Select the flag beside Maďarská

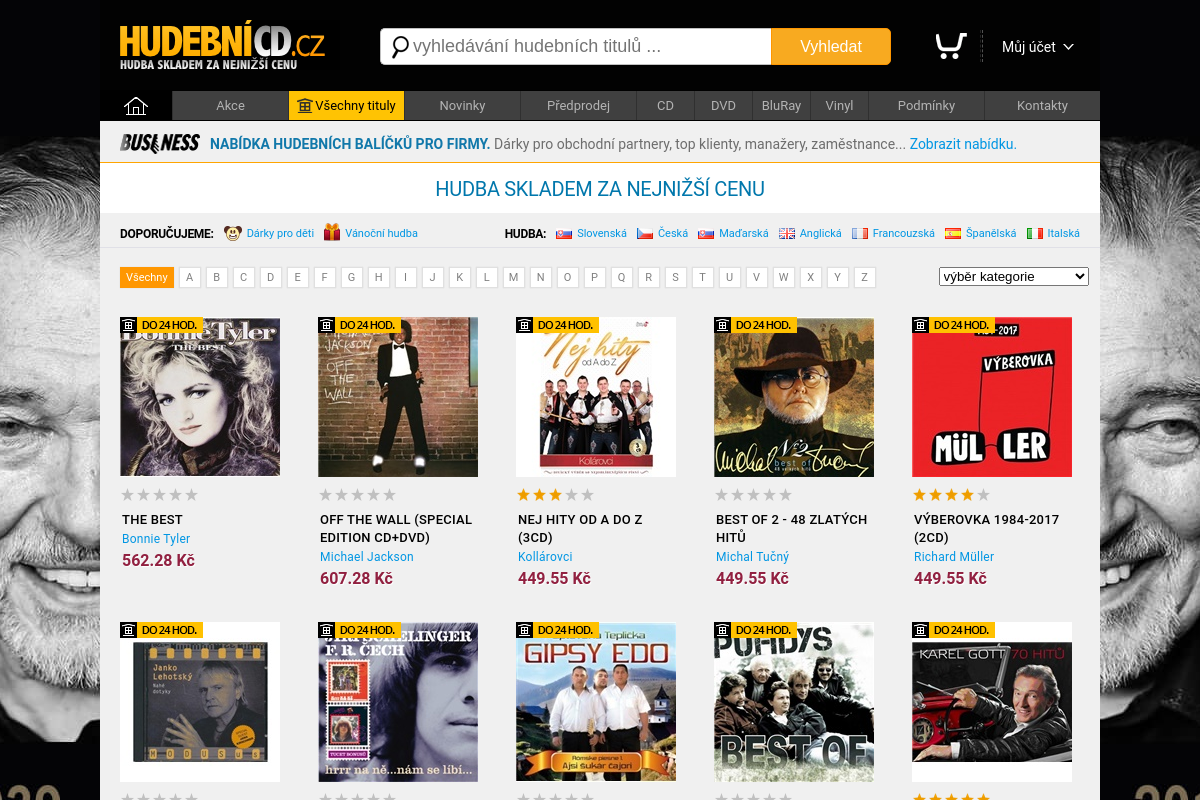[x=706, y=233]
